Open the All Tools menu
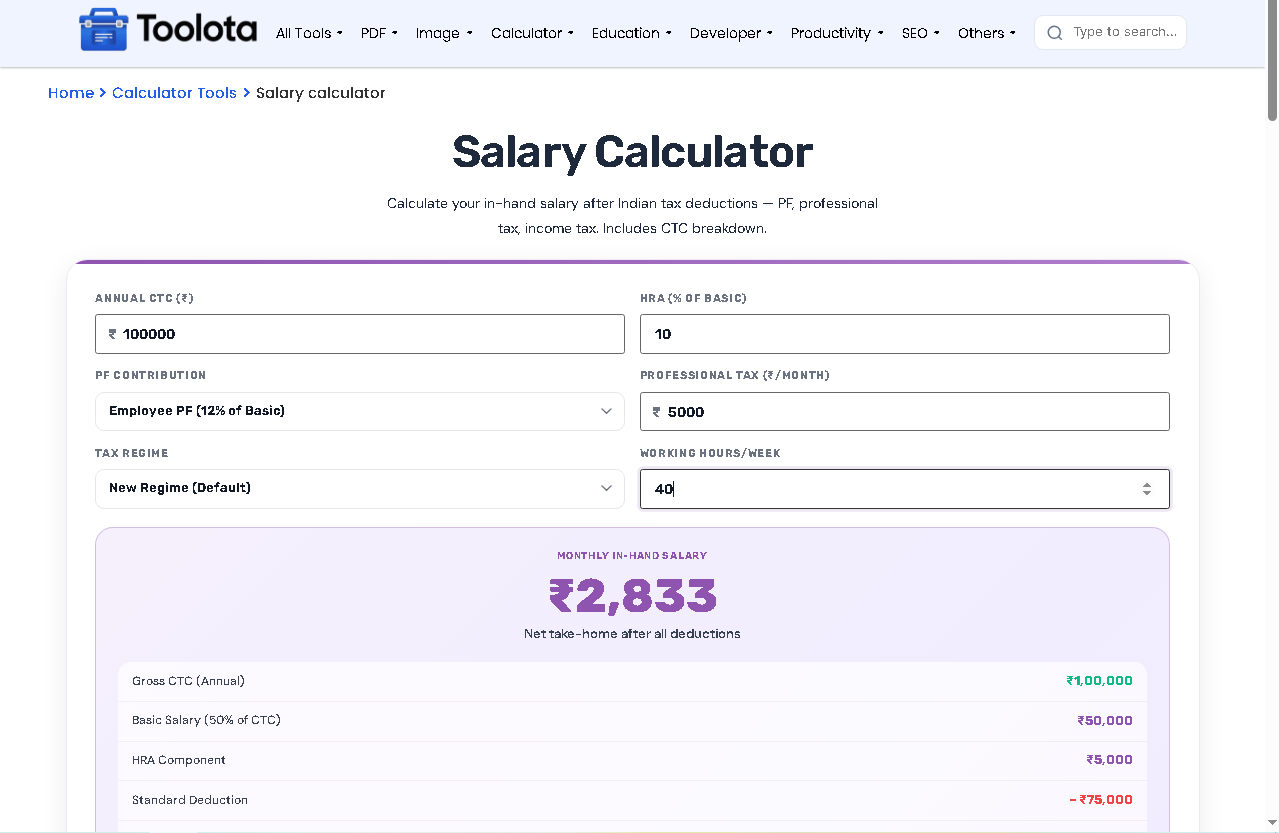The image size is (1279, 833). (309, 33)
